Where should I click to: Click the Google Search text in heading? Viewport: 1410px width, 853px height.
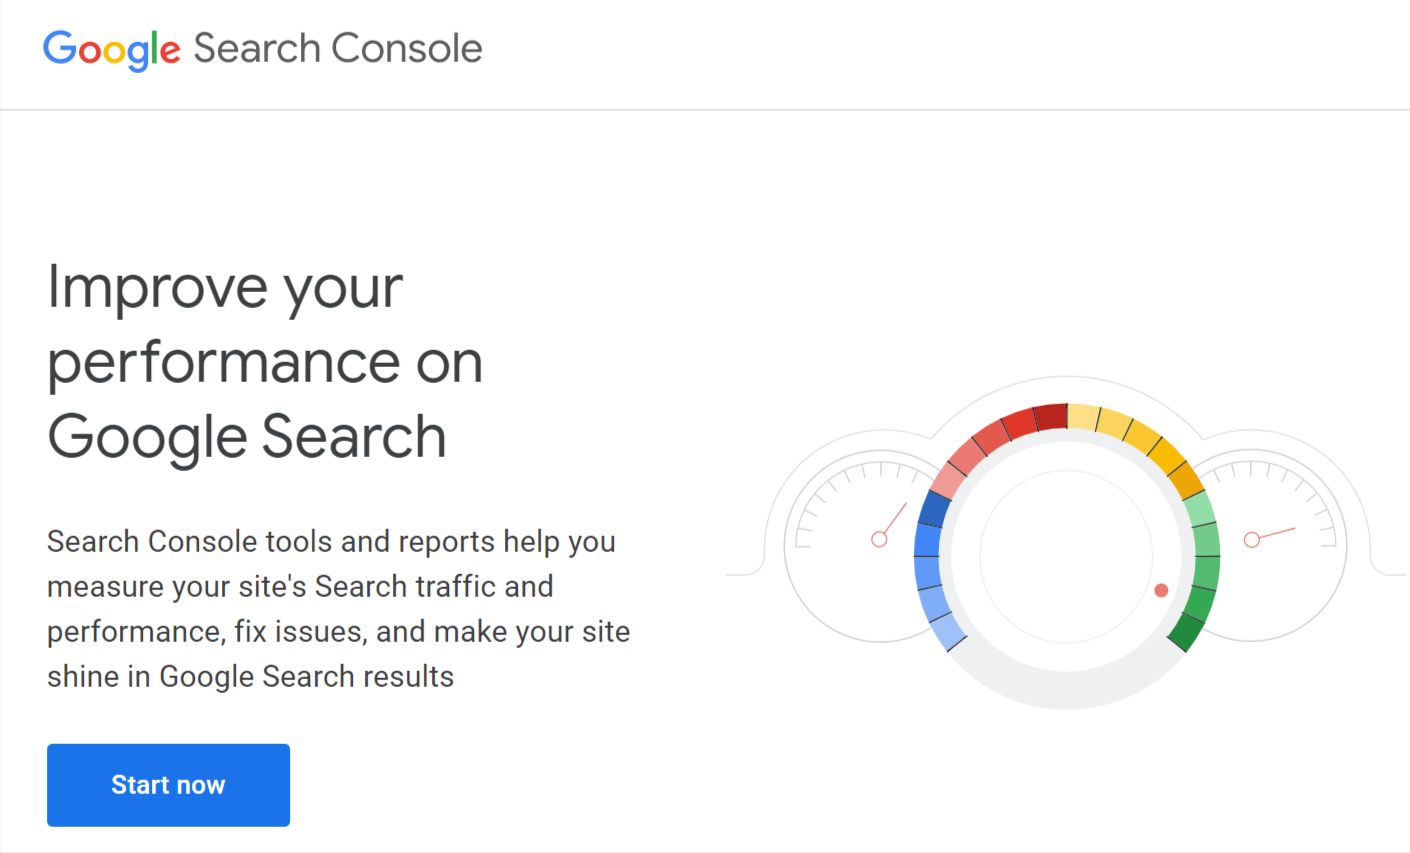[x=245, y=437]
